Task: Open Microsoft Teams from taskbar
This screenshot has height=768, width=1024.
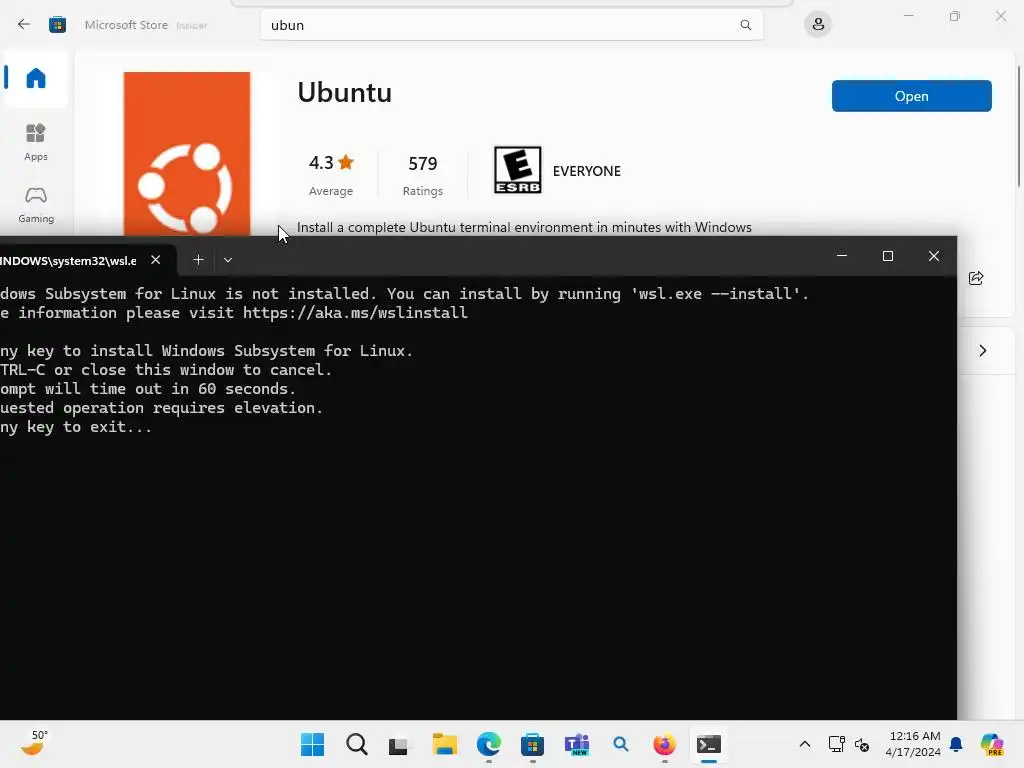Action: [577, 744]
